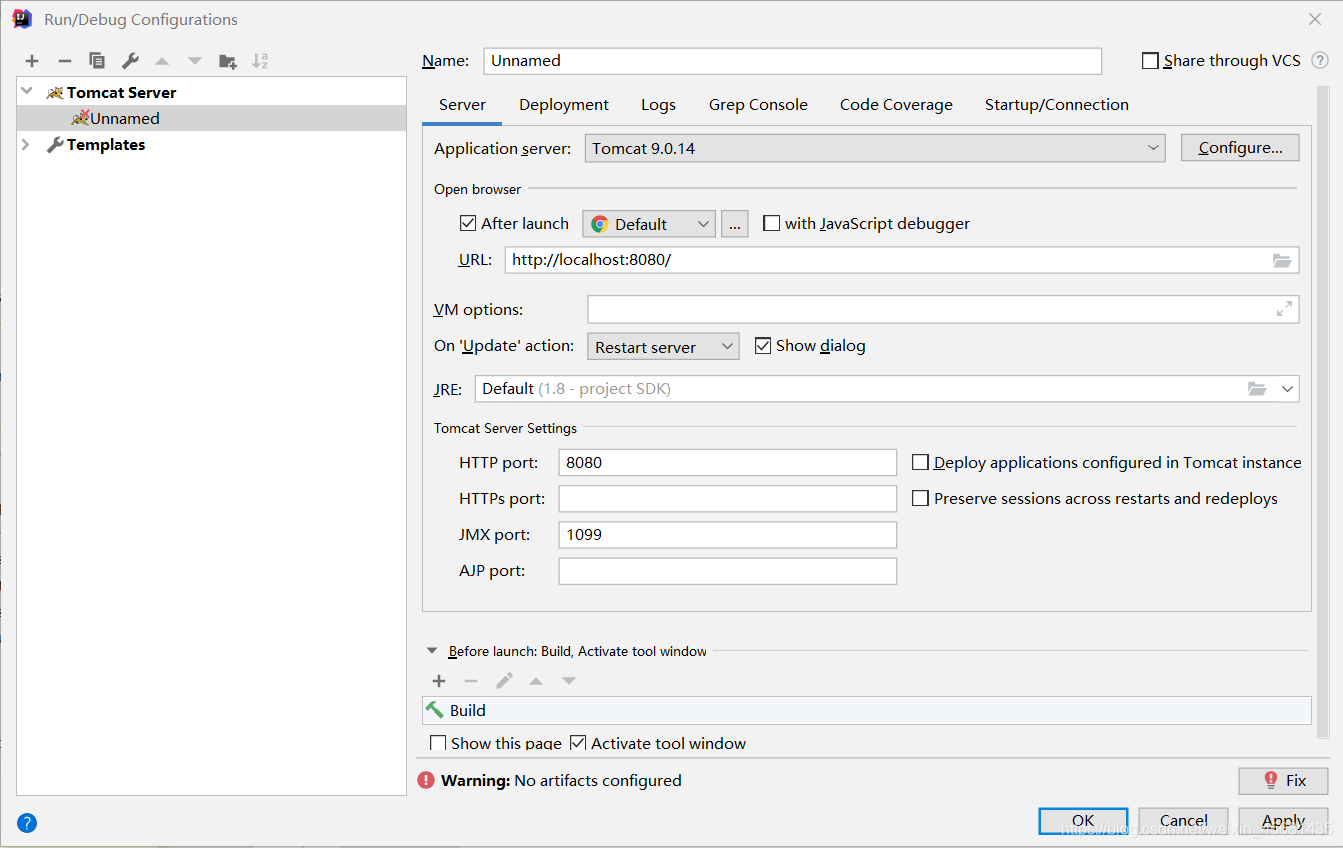Move configuration up with toolbar arrow
1343x848 pixels.
[162, 61]
